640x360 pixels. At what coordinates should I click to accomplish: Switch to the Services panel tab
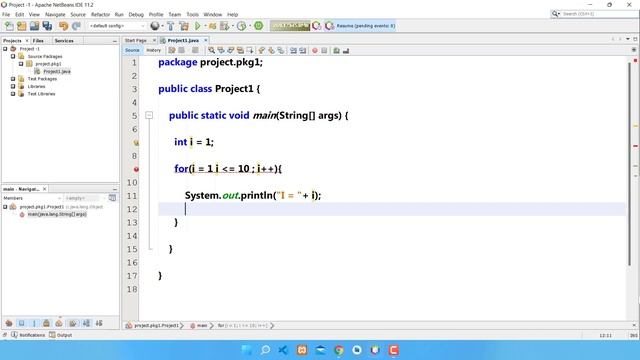pos(64,41)
